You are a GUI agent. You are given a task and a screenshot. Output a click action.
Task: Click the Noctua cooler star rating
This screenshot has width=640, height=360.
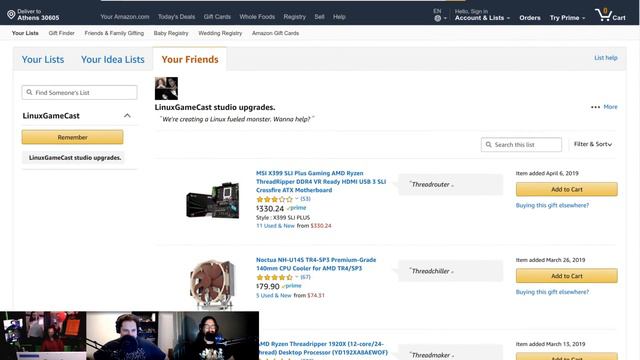274,277
